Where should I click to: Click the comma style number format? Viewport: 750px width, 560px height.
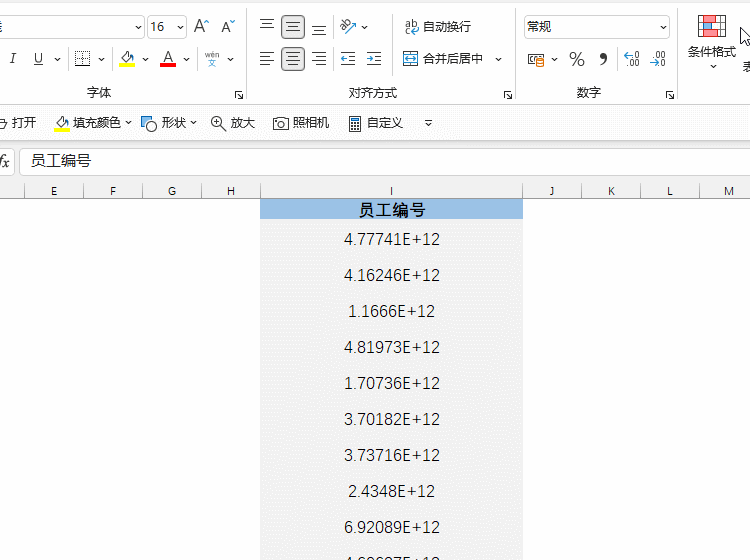(x=603, y=60)
